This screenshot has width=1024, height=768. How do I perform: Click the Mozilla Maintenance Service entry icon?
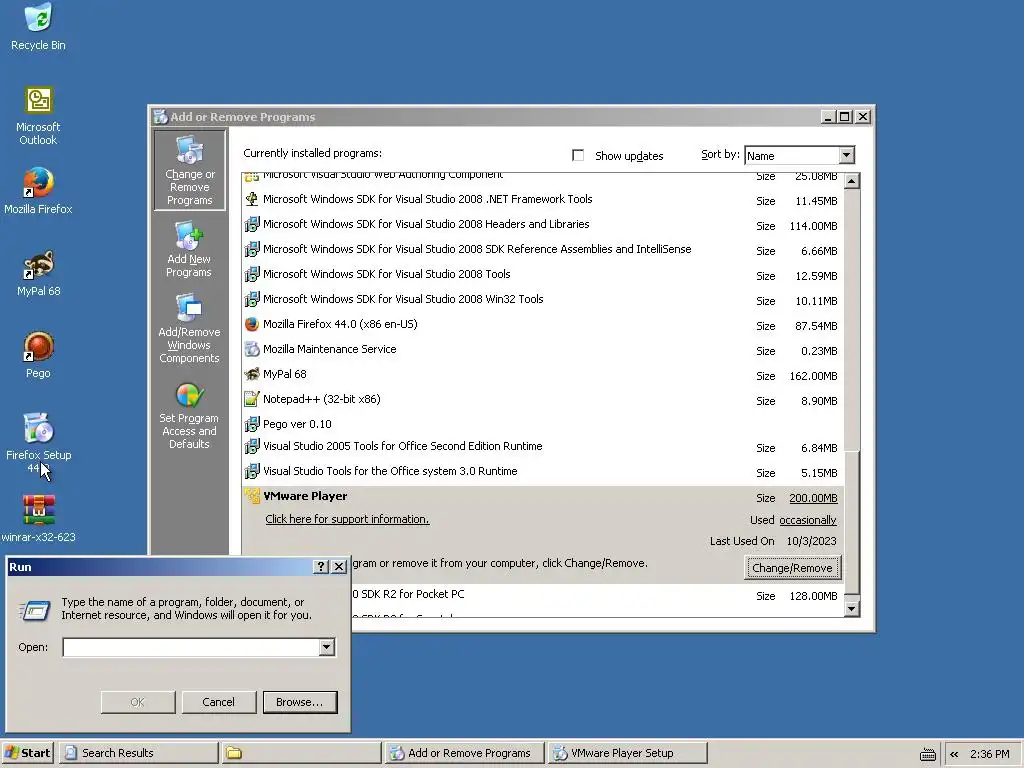tap(251, 349)
